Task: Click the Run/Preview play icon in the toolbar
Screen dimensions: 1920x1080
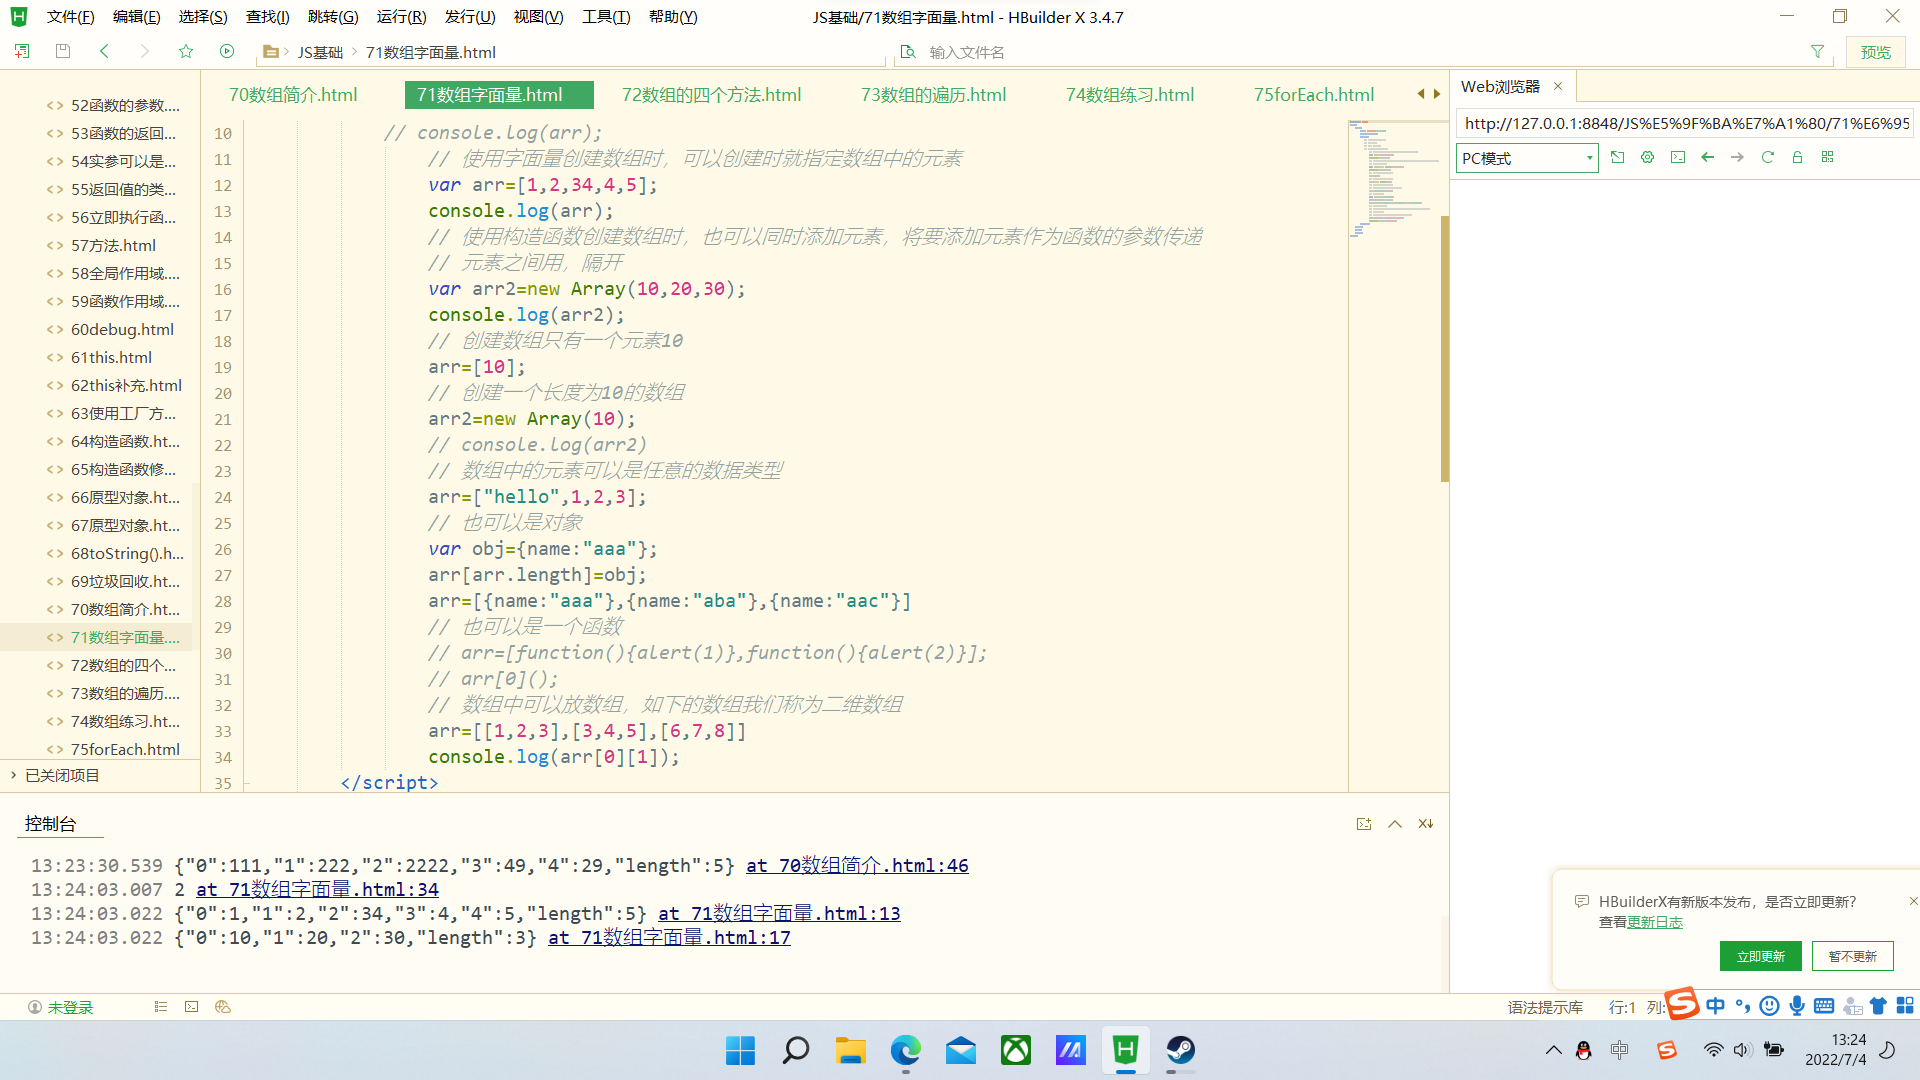Action: tap(227, 51)
